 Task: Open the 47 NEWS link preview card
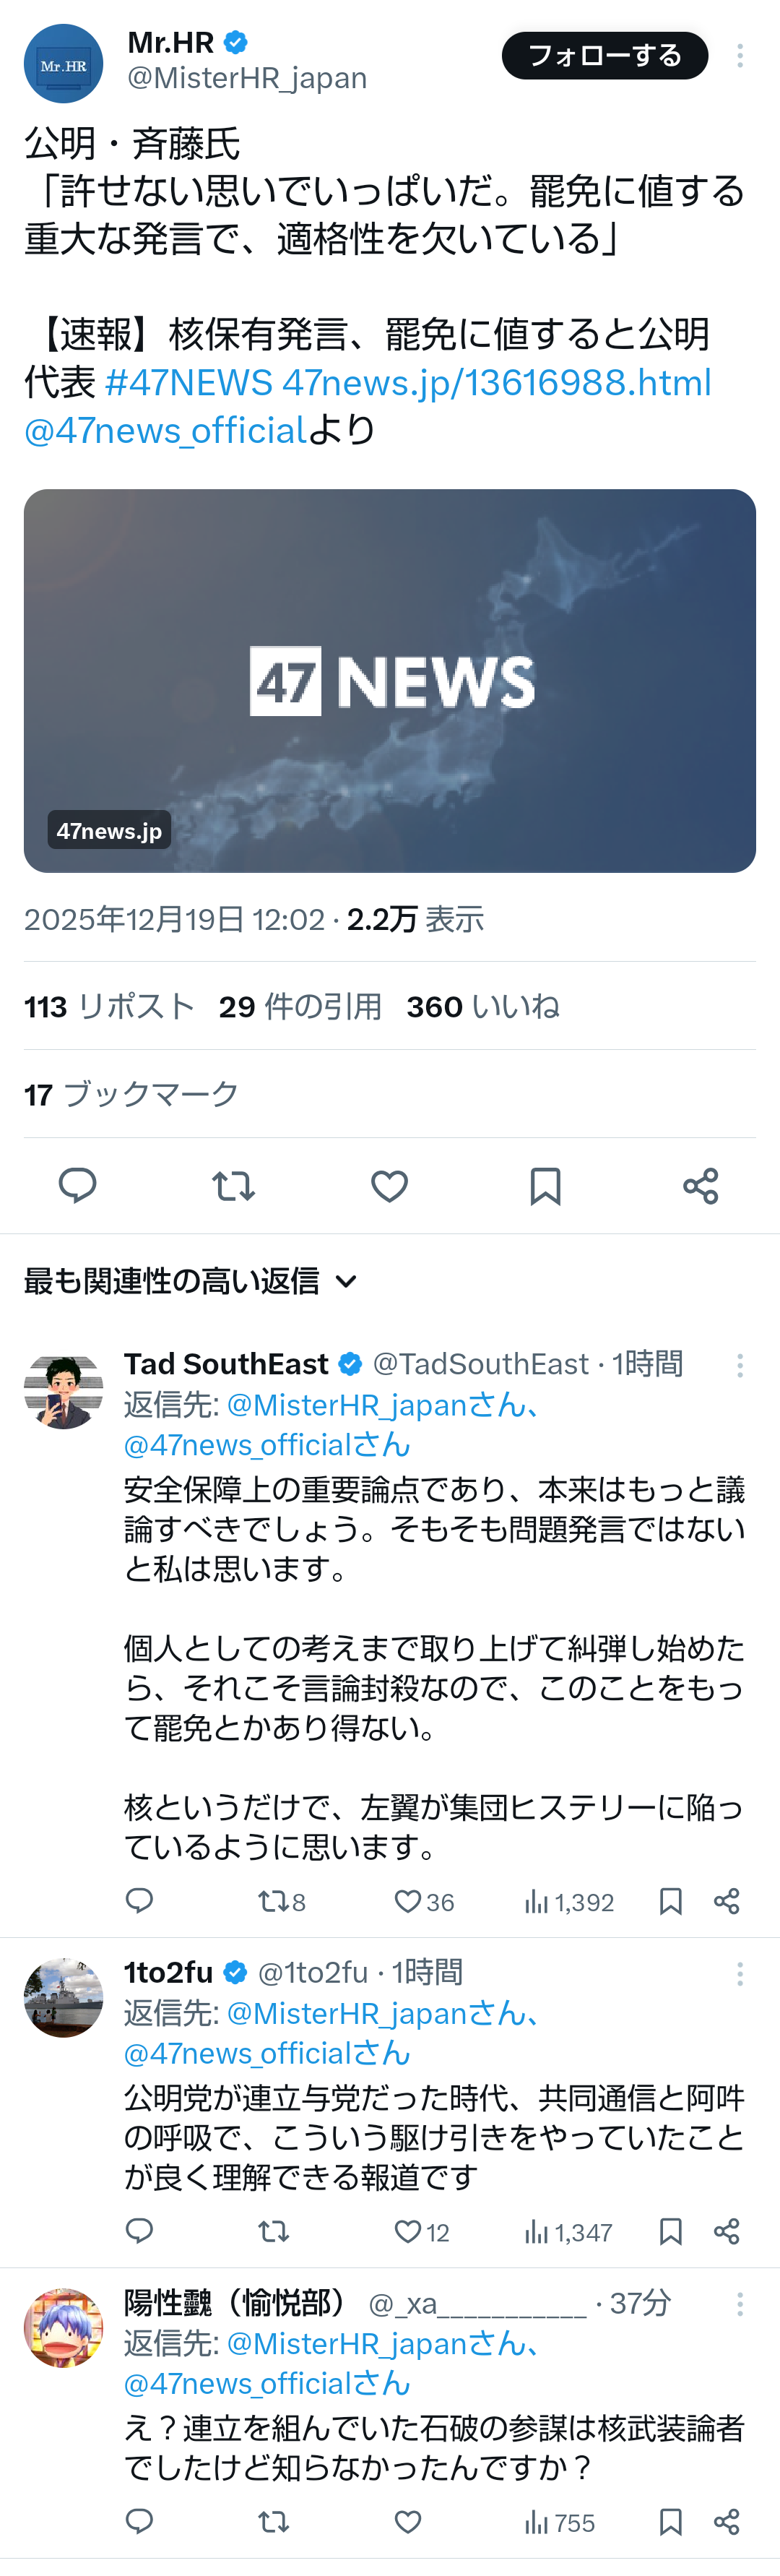pyautogui.click(x=390, y=680)
